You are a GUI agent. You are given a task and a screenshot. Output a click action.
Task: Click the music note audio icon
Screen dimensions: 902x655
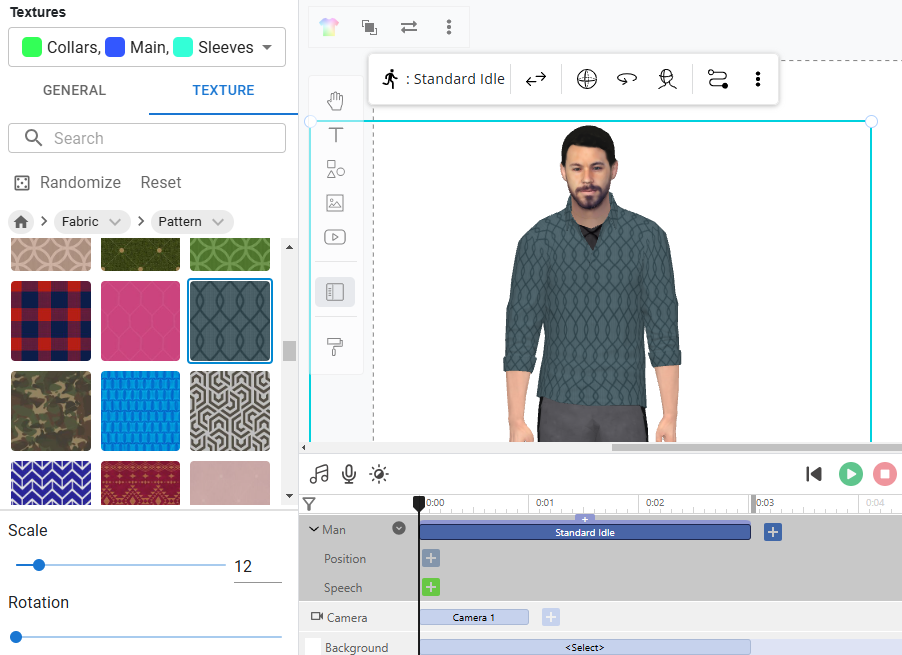click(x=319, y=474)
